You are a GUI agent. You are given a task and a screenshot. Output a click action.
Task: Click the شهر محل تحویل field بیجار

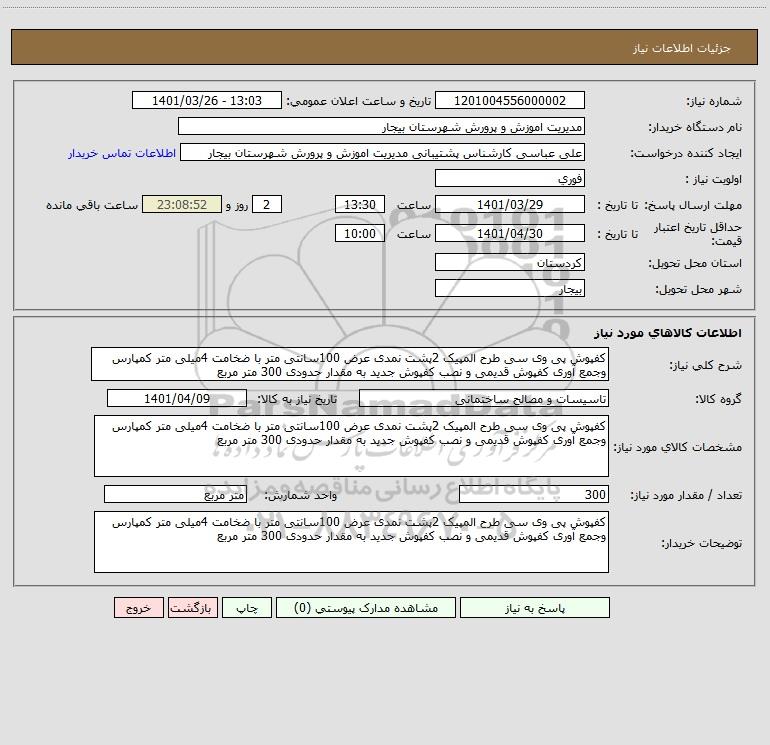510,289
